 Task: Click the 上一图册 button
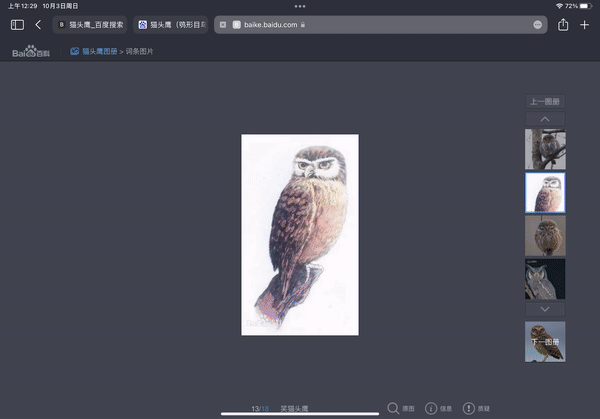pyautogui.click(x=545, y=102)
